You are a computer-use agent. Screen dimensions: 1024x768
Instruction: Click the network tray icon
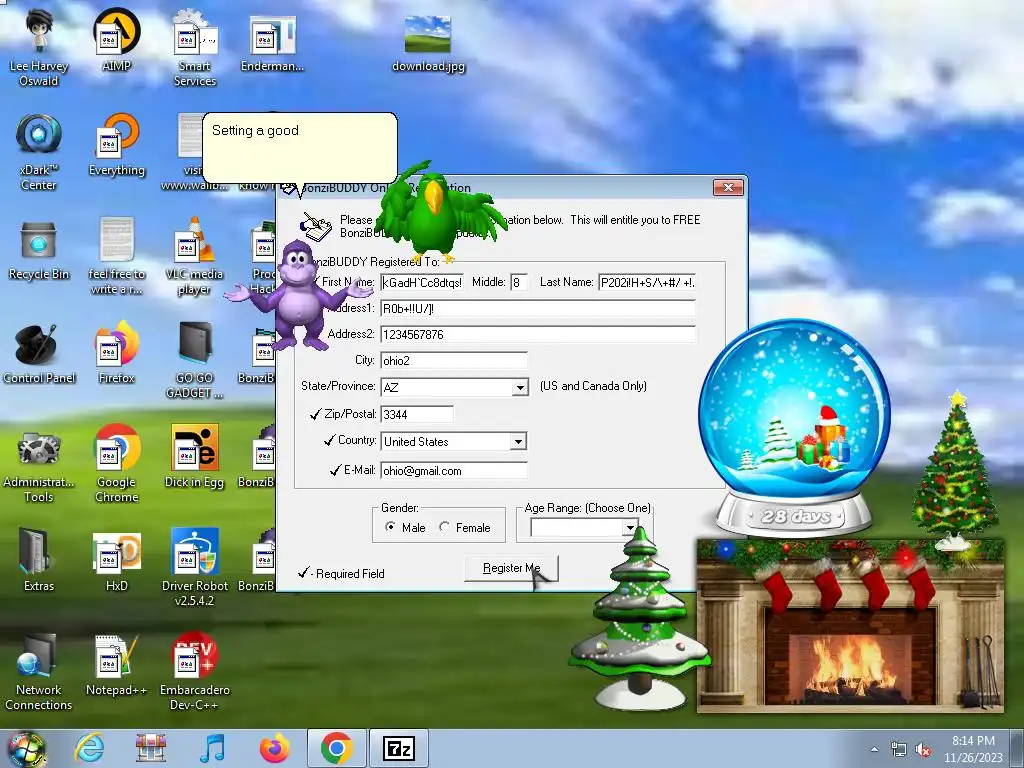899,750
